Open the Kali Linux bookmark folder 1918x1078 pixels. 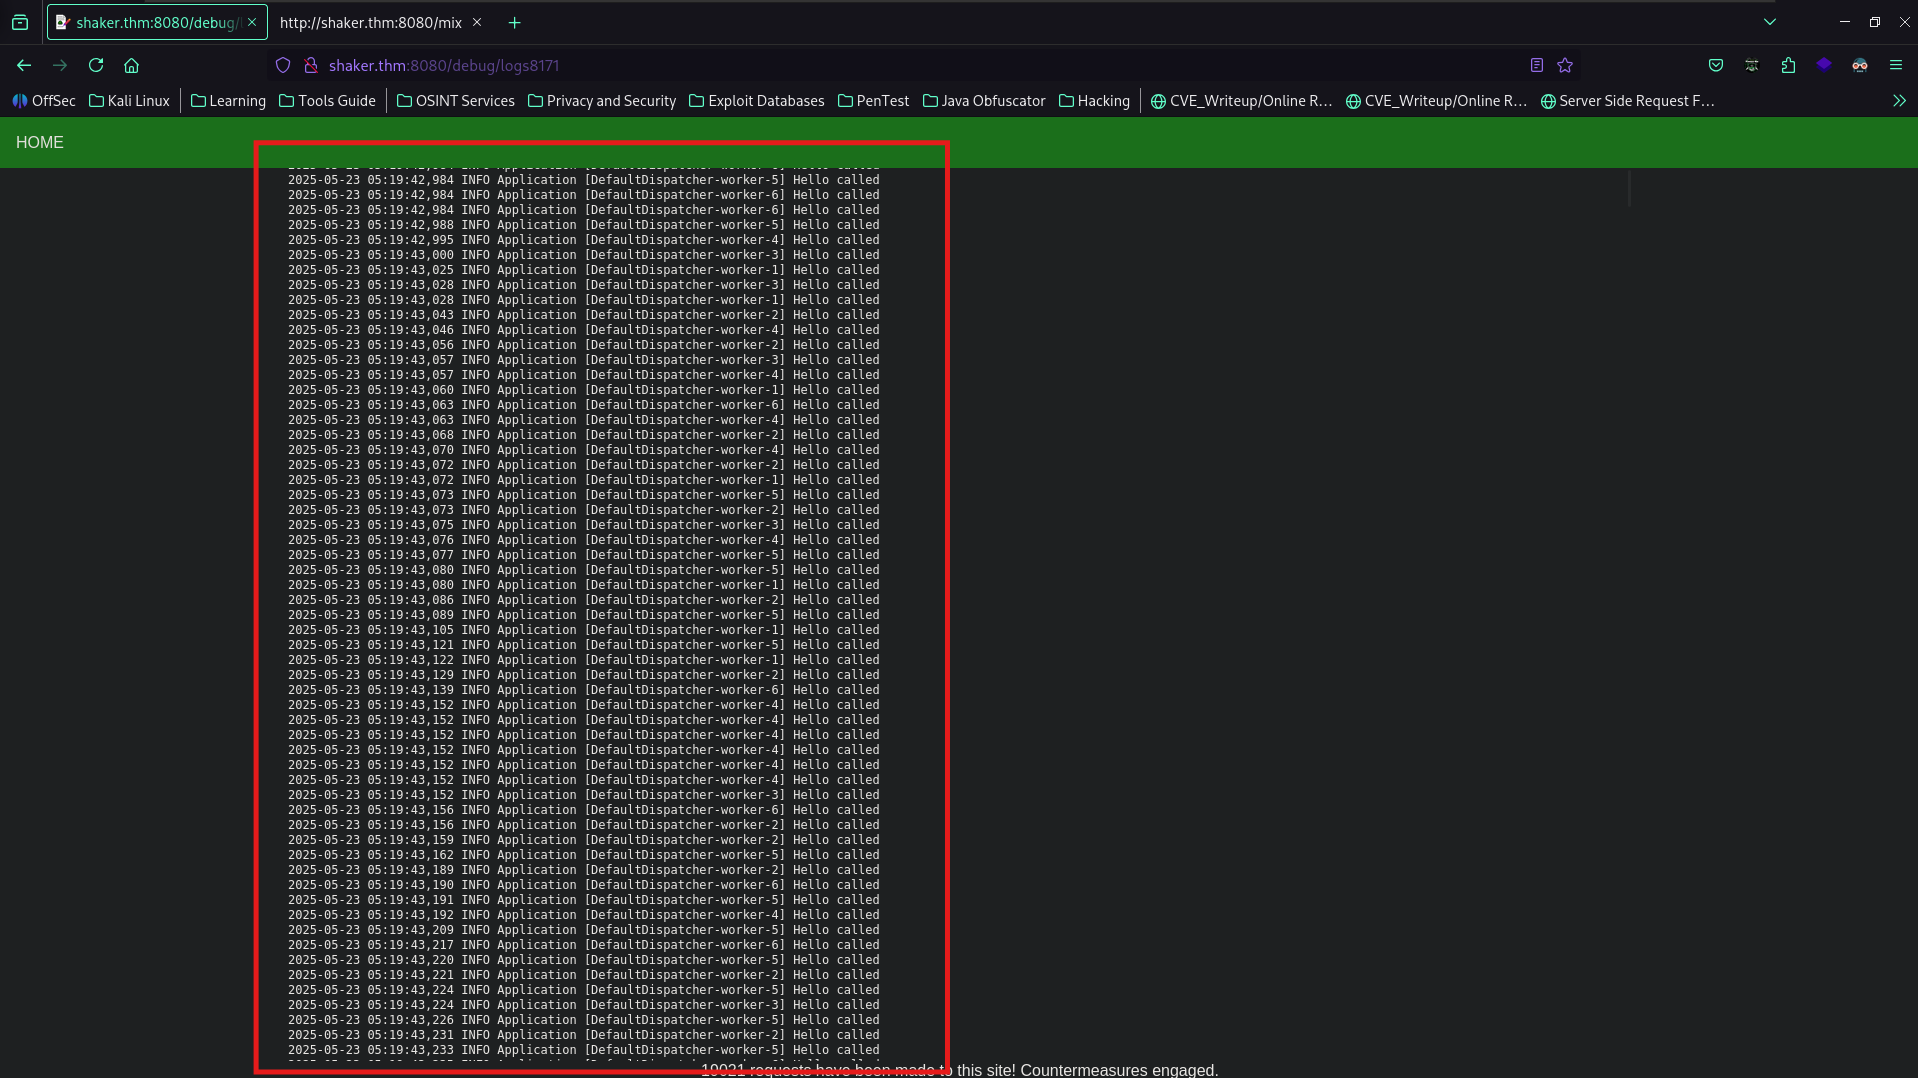[129, 101]
